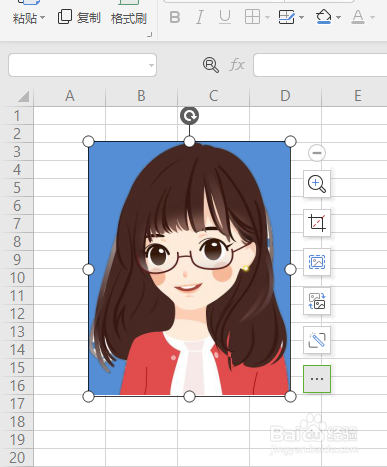387x467 pixels.
Task: Click the formula bar magnifier icon
Action: coord(211,65)
